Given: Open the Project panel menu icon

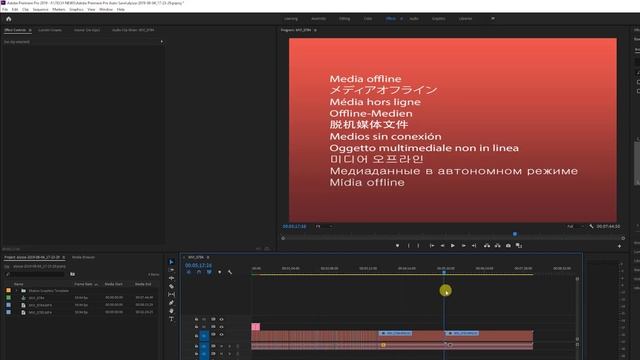Looking at the screenshot, I should click(63, 258).
